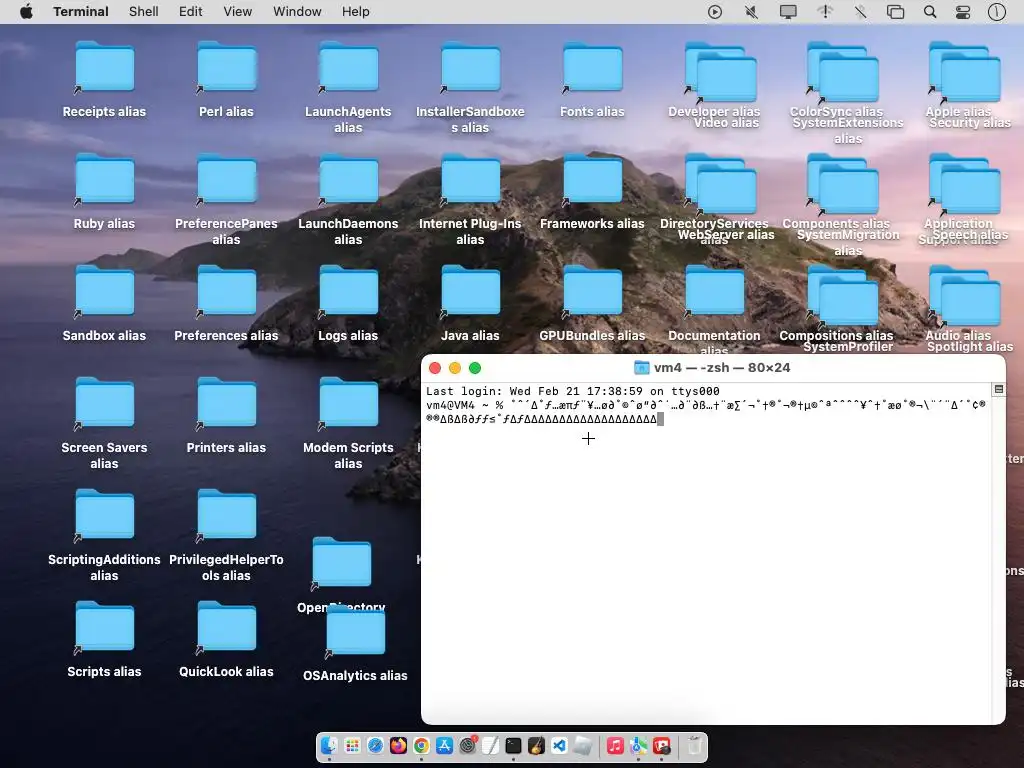Open Music from the Dock
Screen dimensions: 1024x768
(615, 745)
